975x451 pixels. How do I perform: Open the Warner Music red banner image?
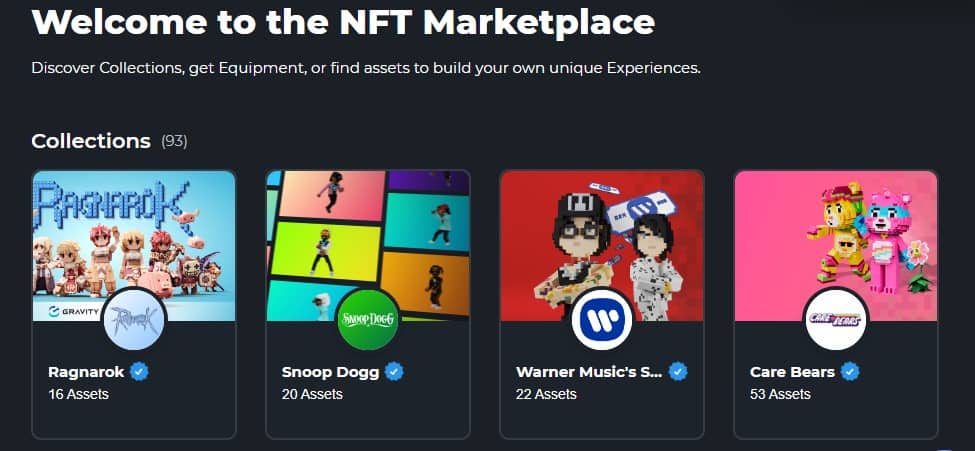[x=602, y=246]
